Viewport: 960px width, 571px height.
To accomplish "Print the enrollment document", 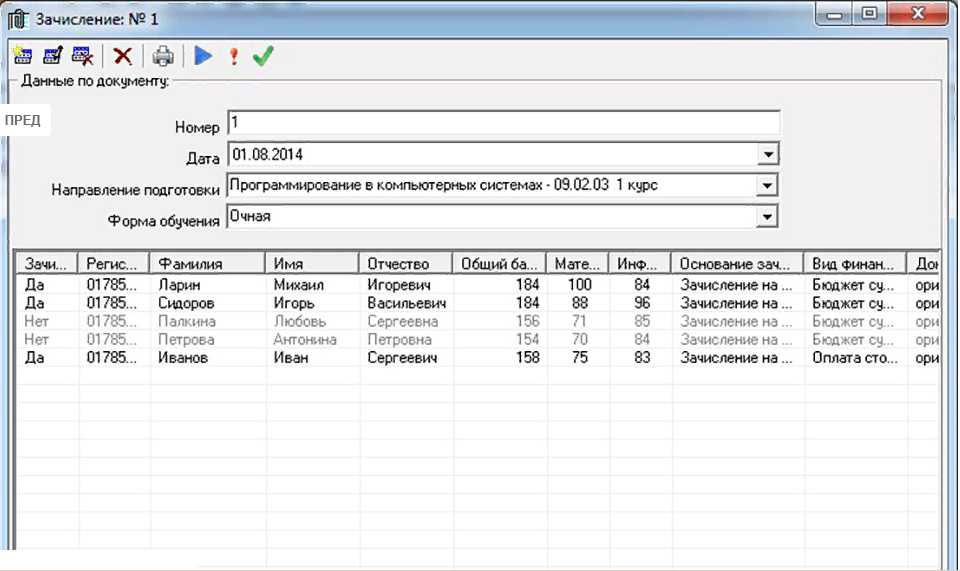I will 163,57.
